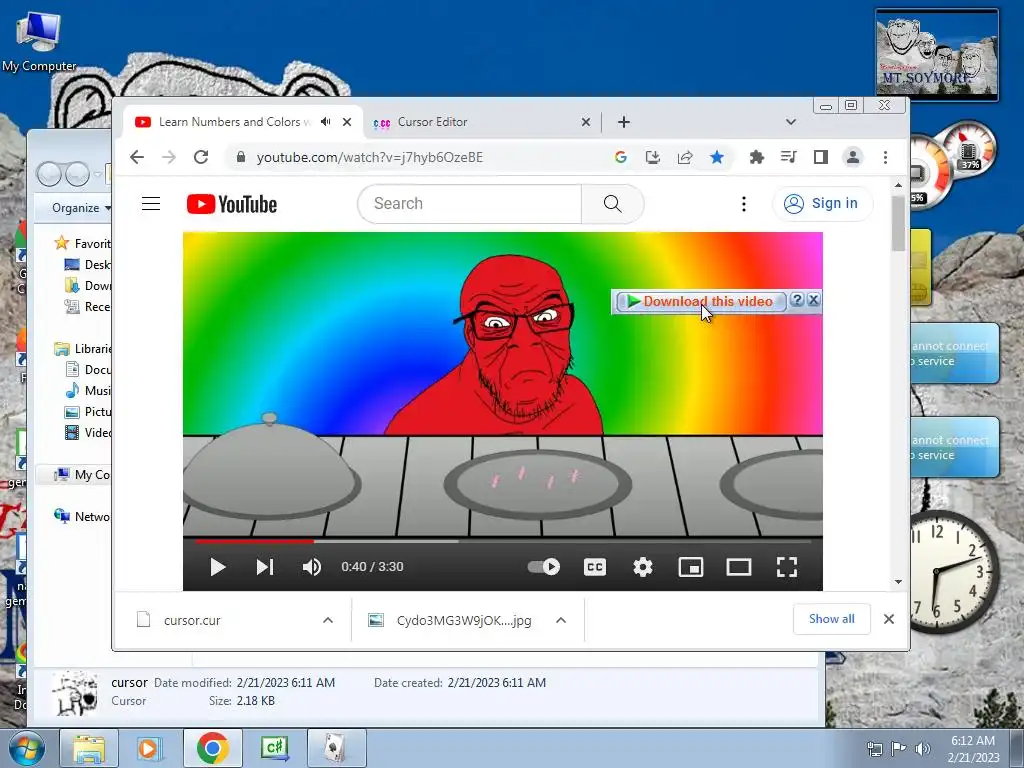Viewport: 1024px width, 768px height.
Task: Click the Download this video button
Action: pyautogui.click(x=701, y=301)
